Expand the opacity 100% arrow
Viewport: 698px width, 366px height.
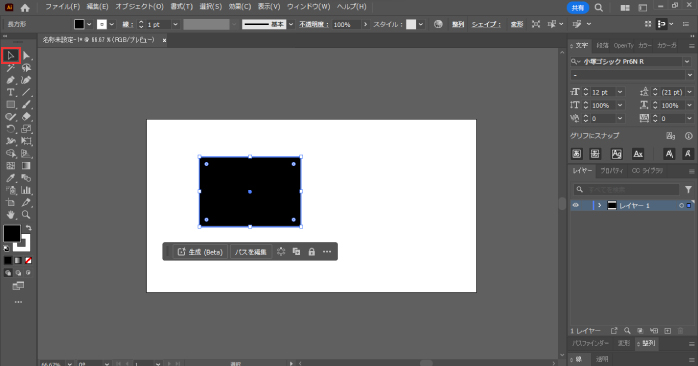pyautogui.click(x=365, y=24)
